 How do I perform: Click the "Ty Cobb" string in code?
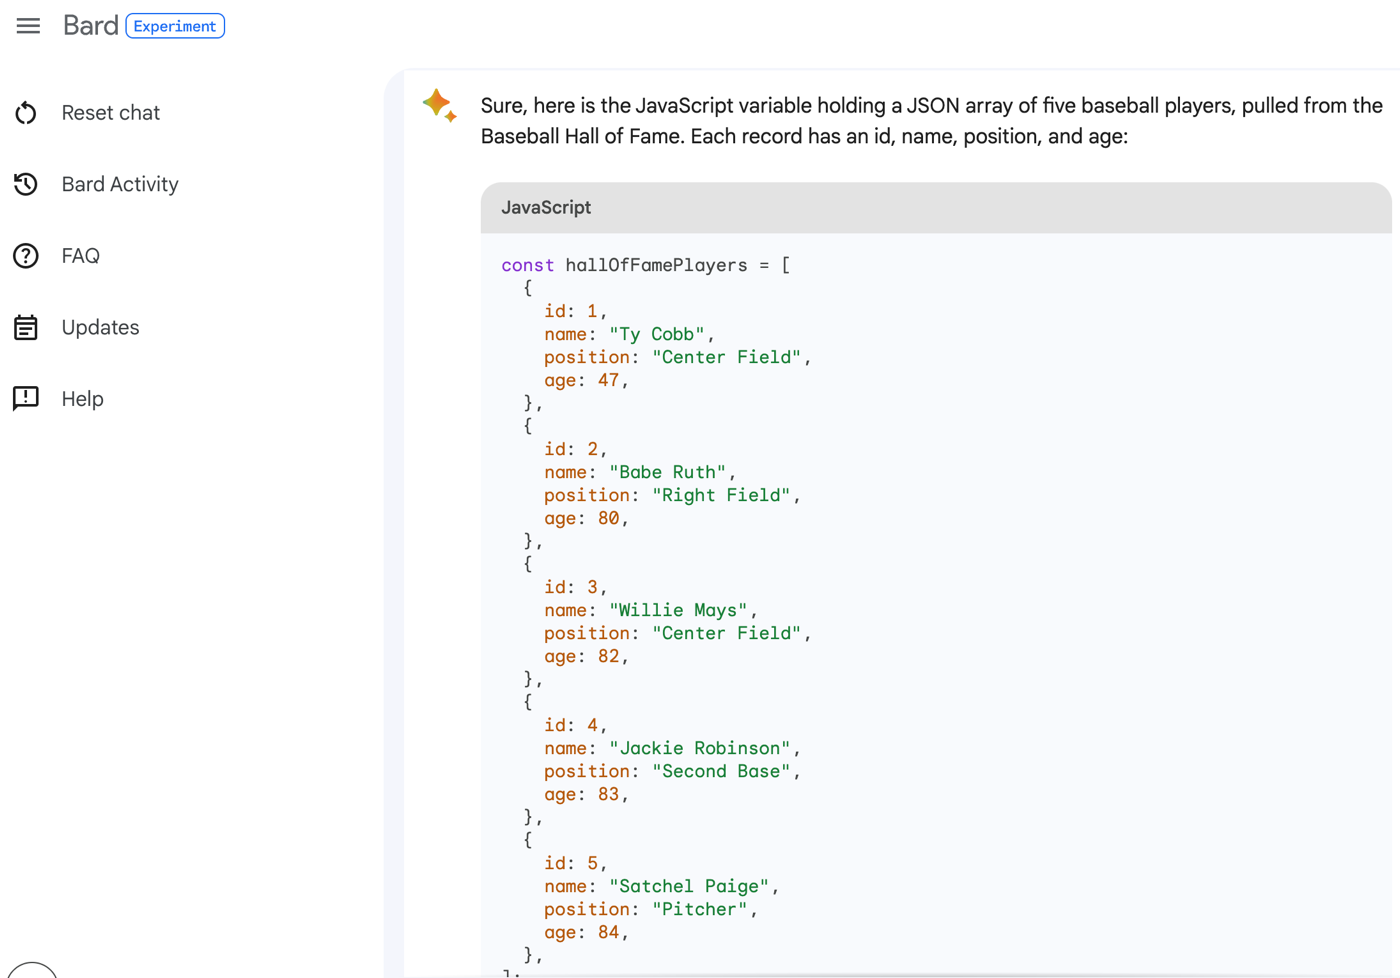(657, 334)
